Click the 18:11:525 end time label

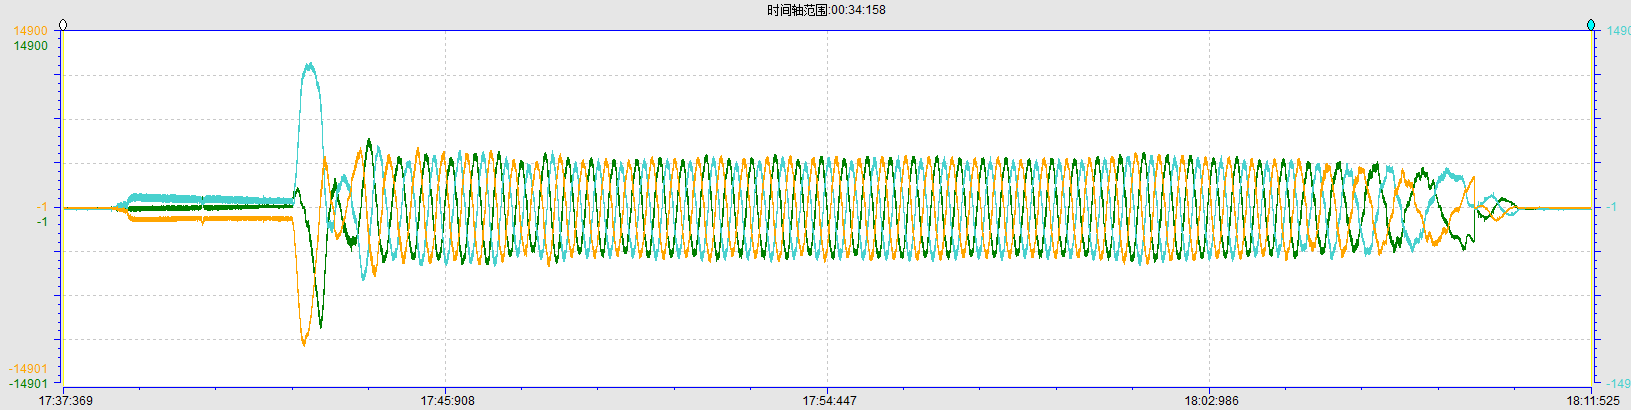click(1592, 401)
